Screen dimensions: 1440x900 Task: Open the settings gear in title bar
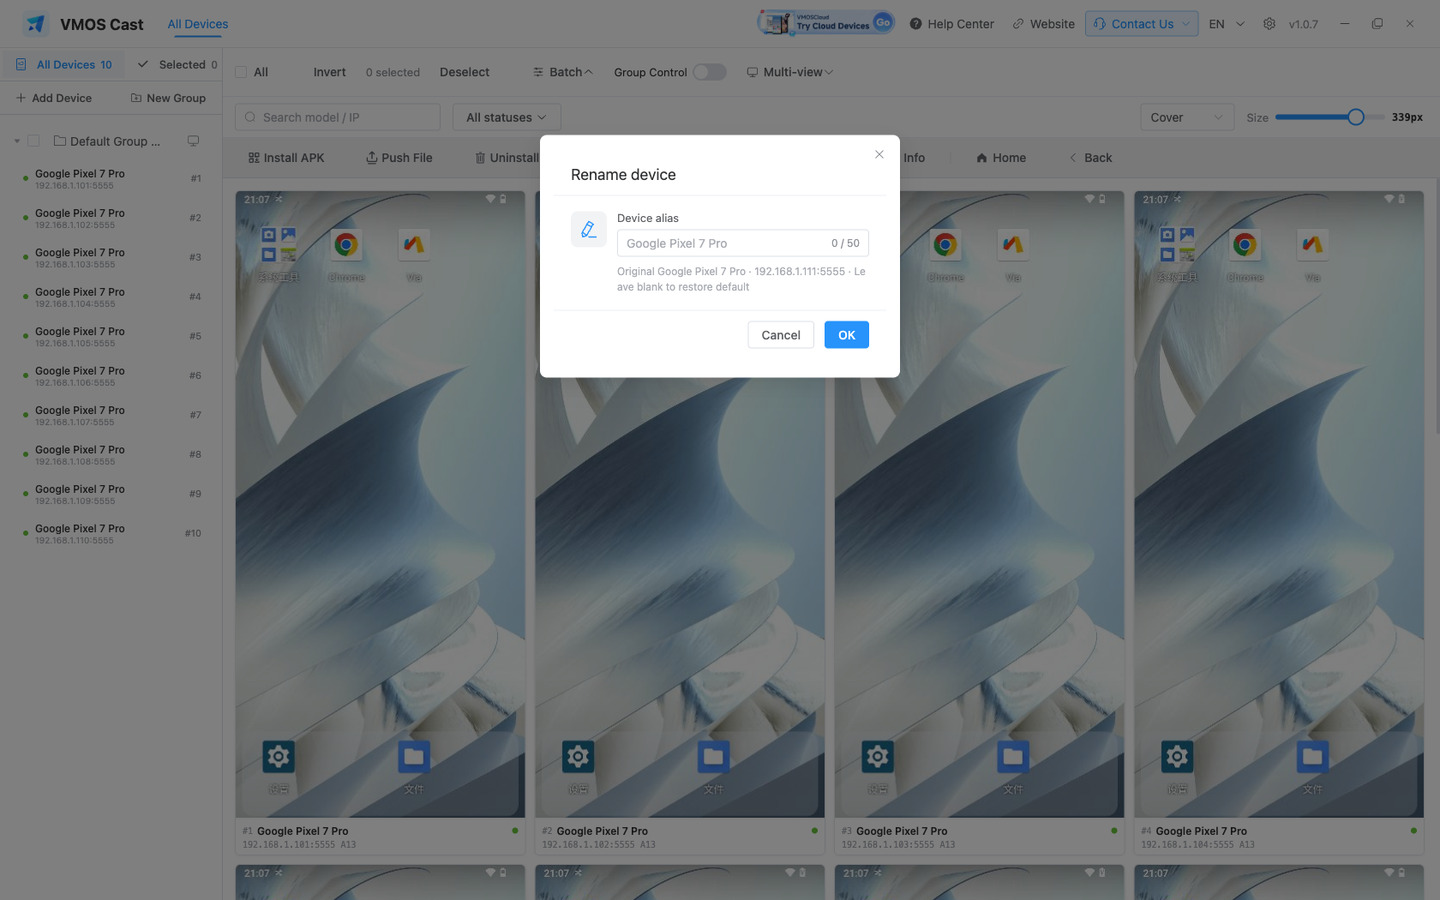point(1269,24)
